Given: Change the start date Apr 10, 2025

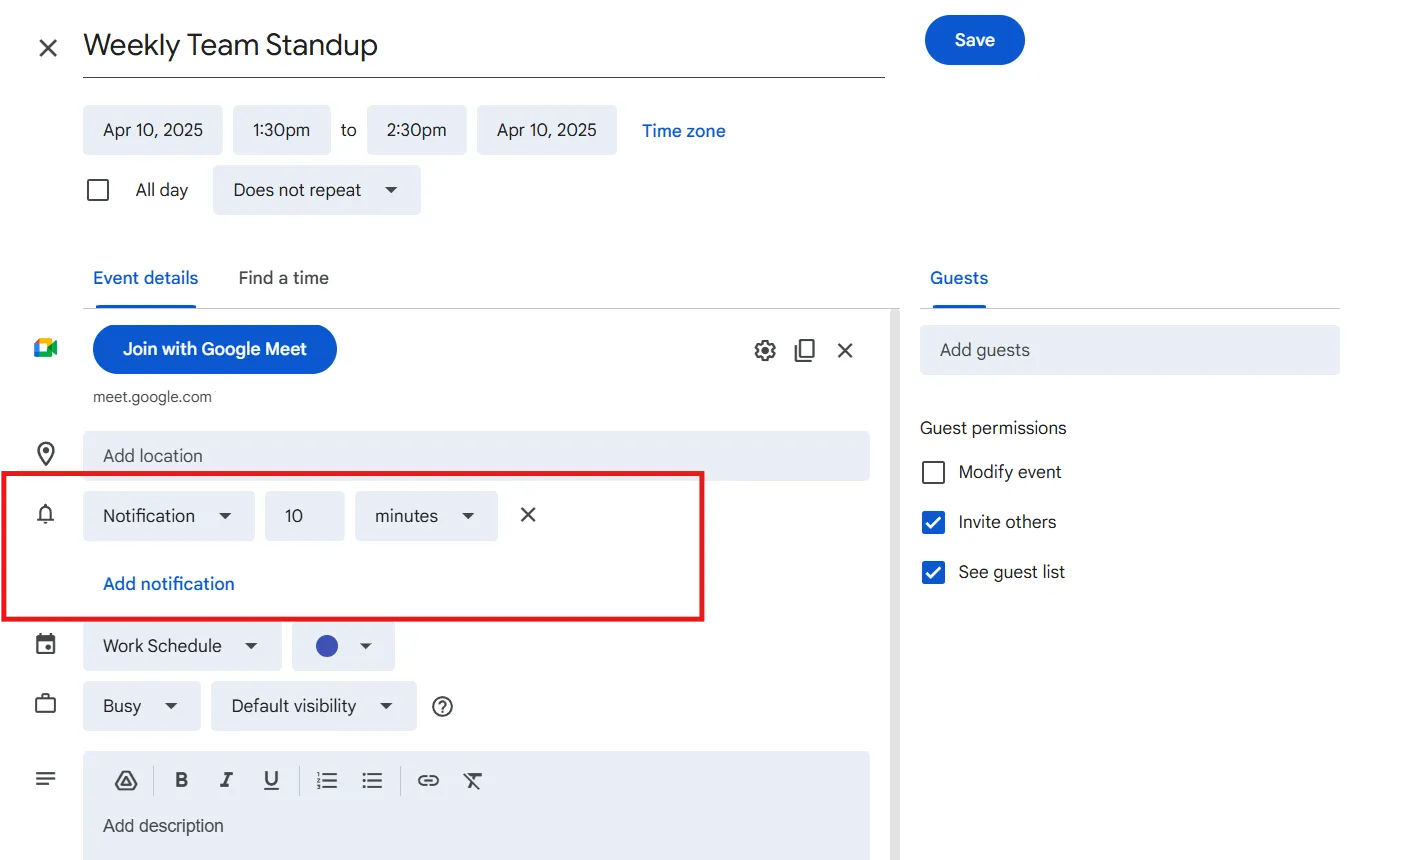Looking at the screenshot, I should pos(153,130).
